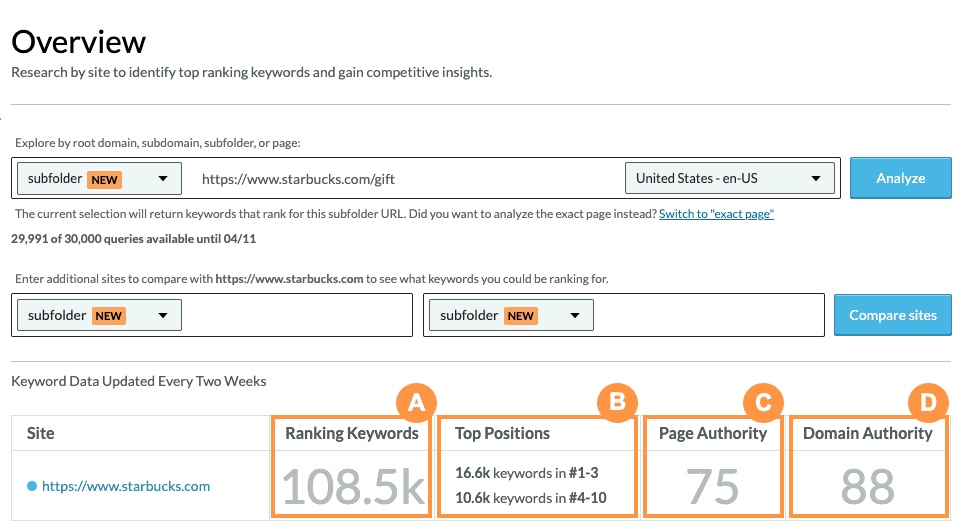Open the https://www.starbucks.com site link
Viewport: 964px width, 532px height.
(x=126, y=487)
